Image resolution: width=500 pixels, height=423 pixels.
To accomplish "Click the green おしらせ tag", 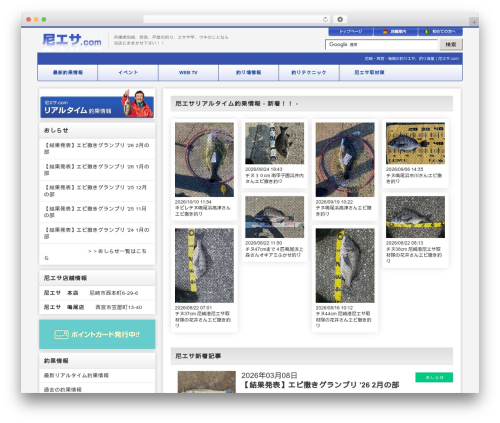I will [x=434, y=377].
